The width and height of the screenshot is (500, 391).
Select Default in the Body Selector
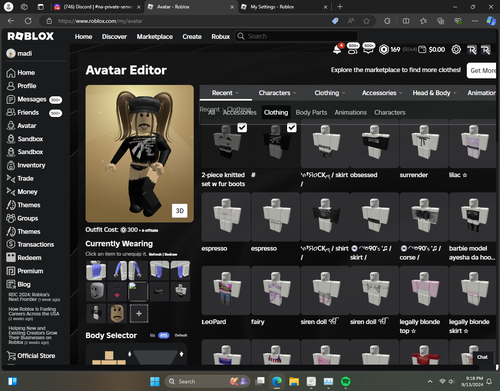(181, 335)
